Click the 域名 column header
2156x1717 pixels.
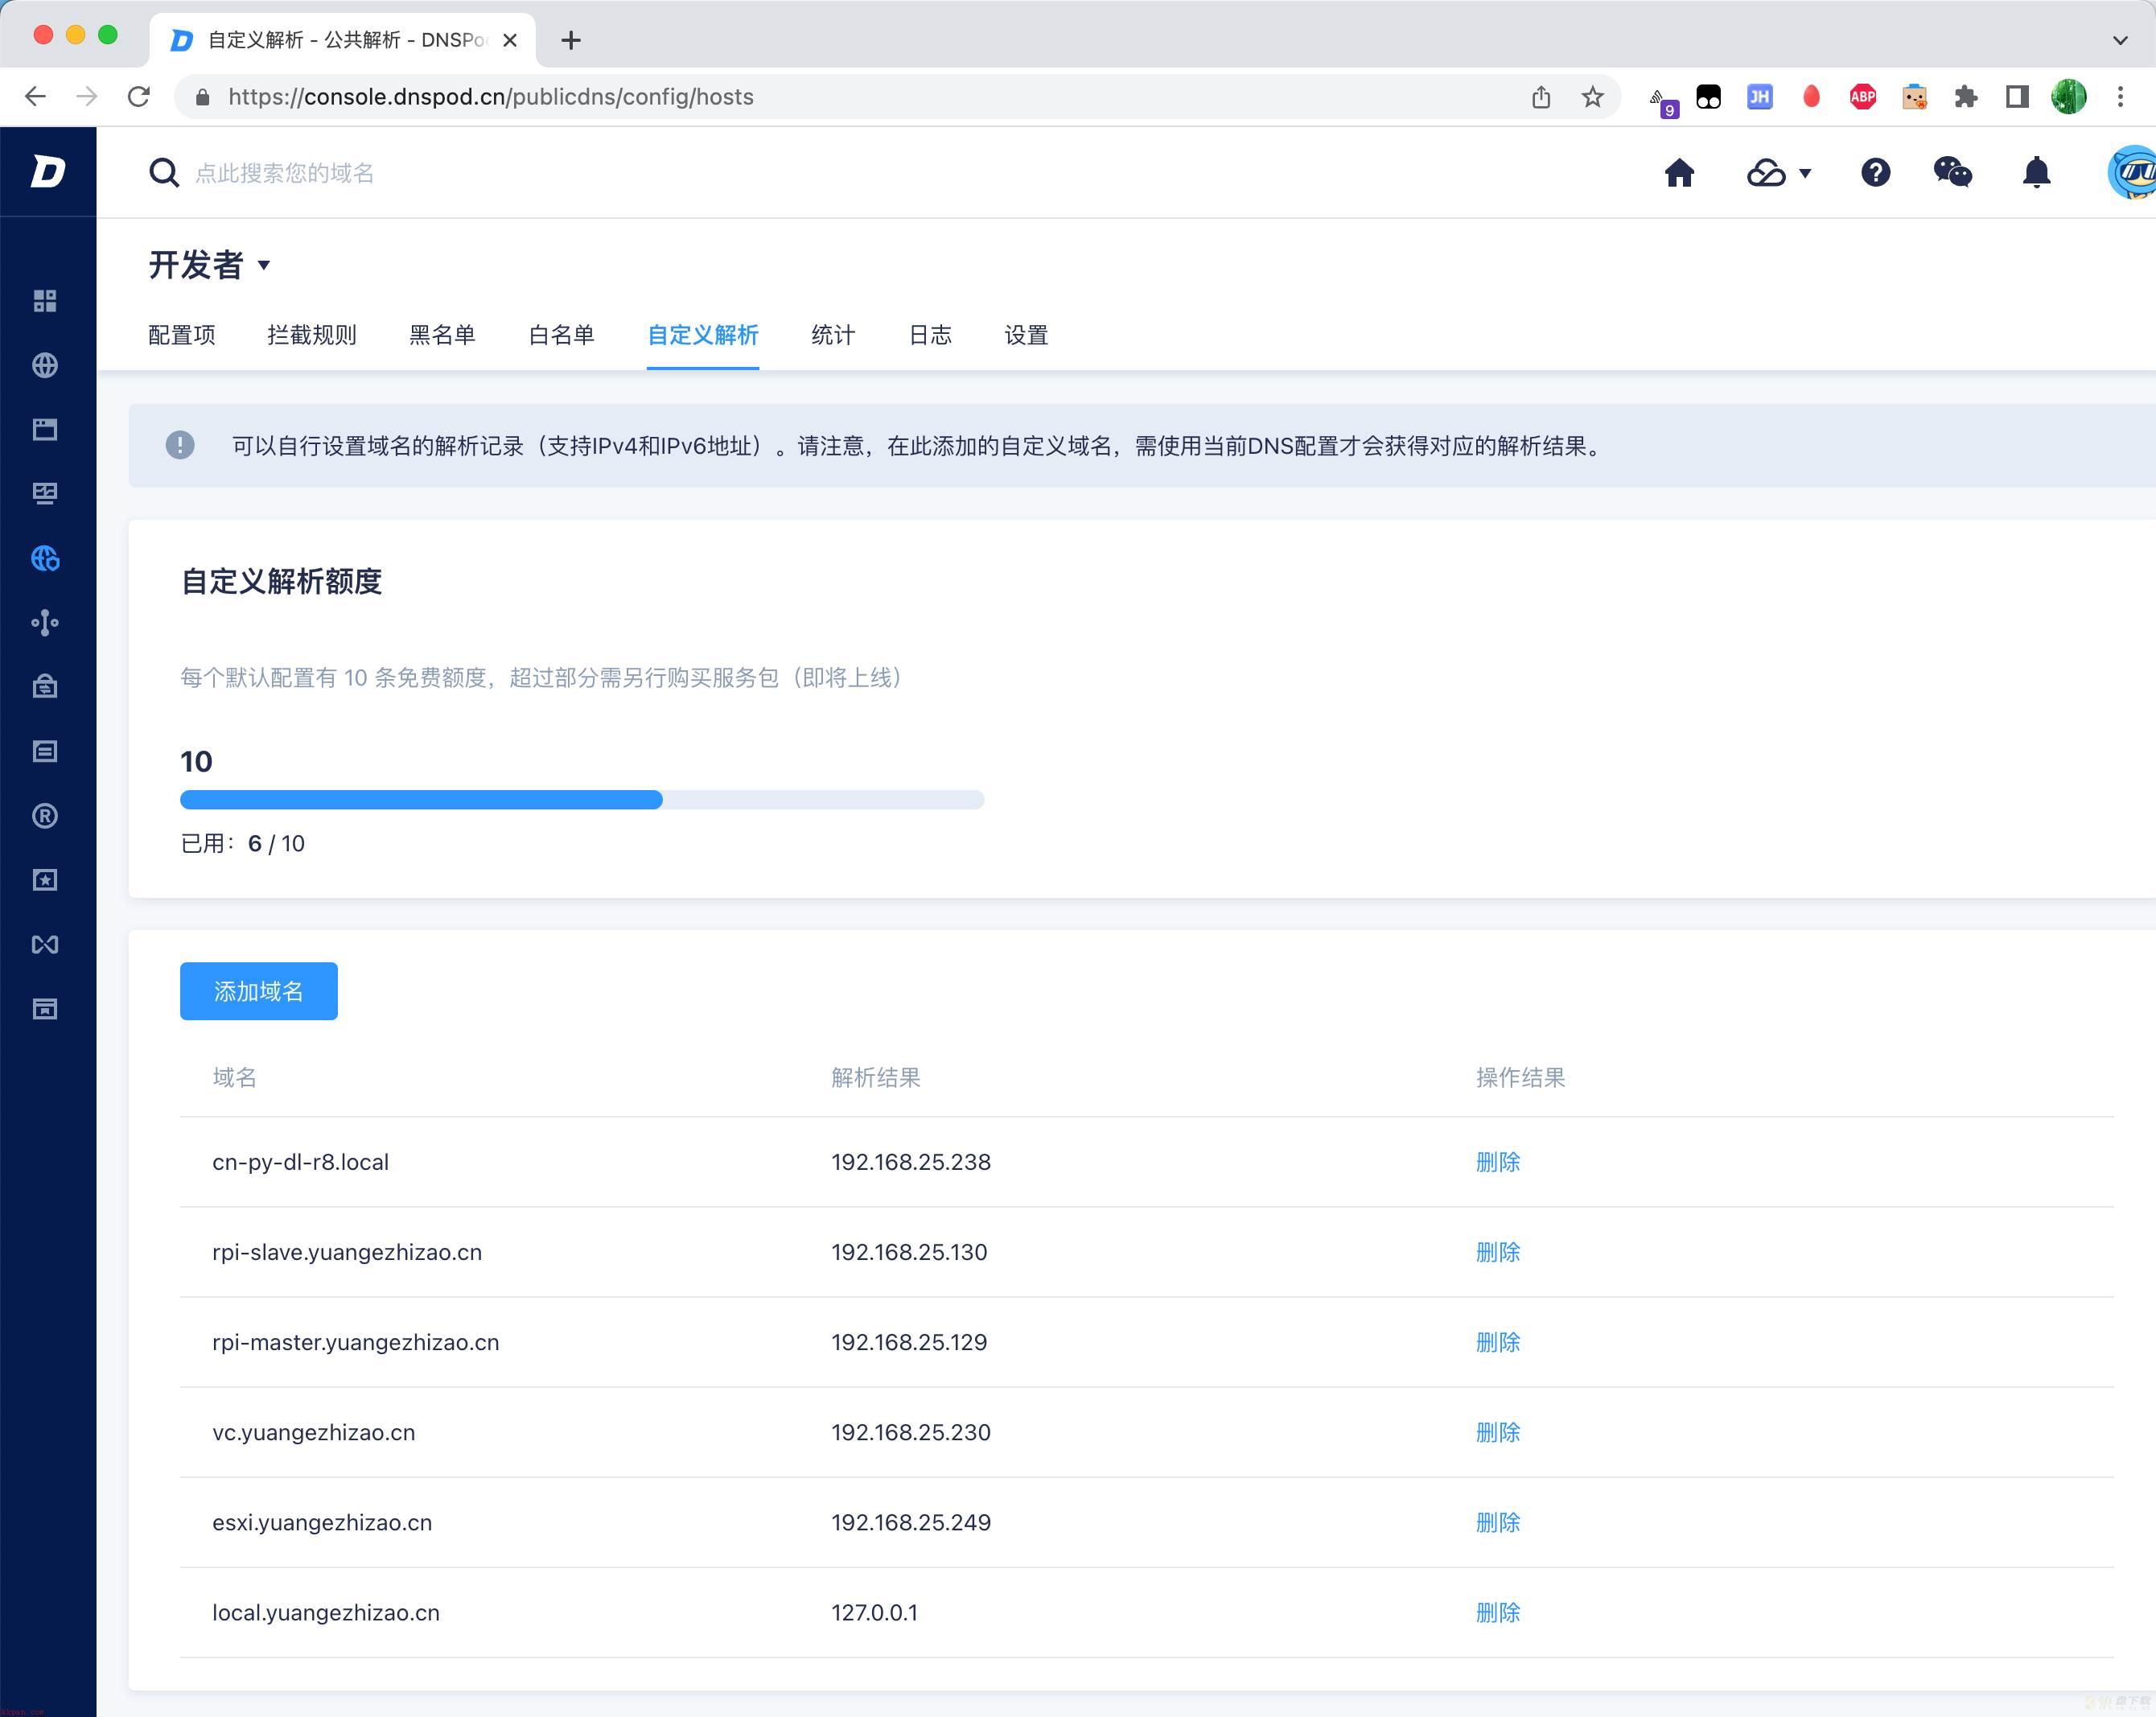coord(234,1077)
